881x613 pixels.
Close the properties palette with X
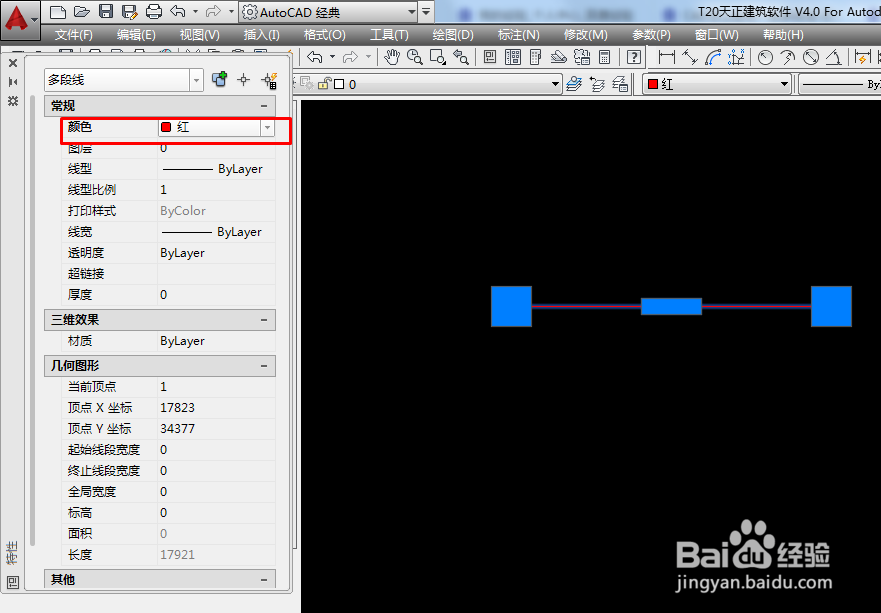tap(13, 63)
